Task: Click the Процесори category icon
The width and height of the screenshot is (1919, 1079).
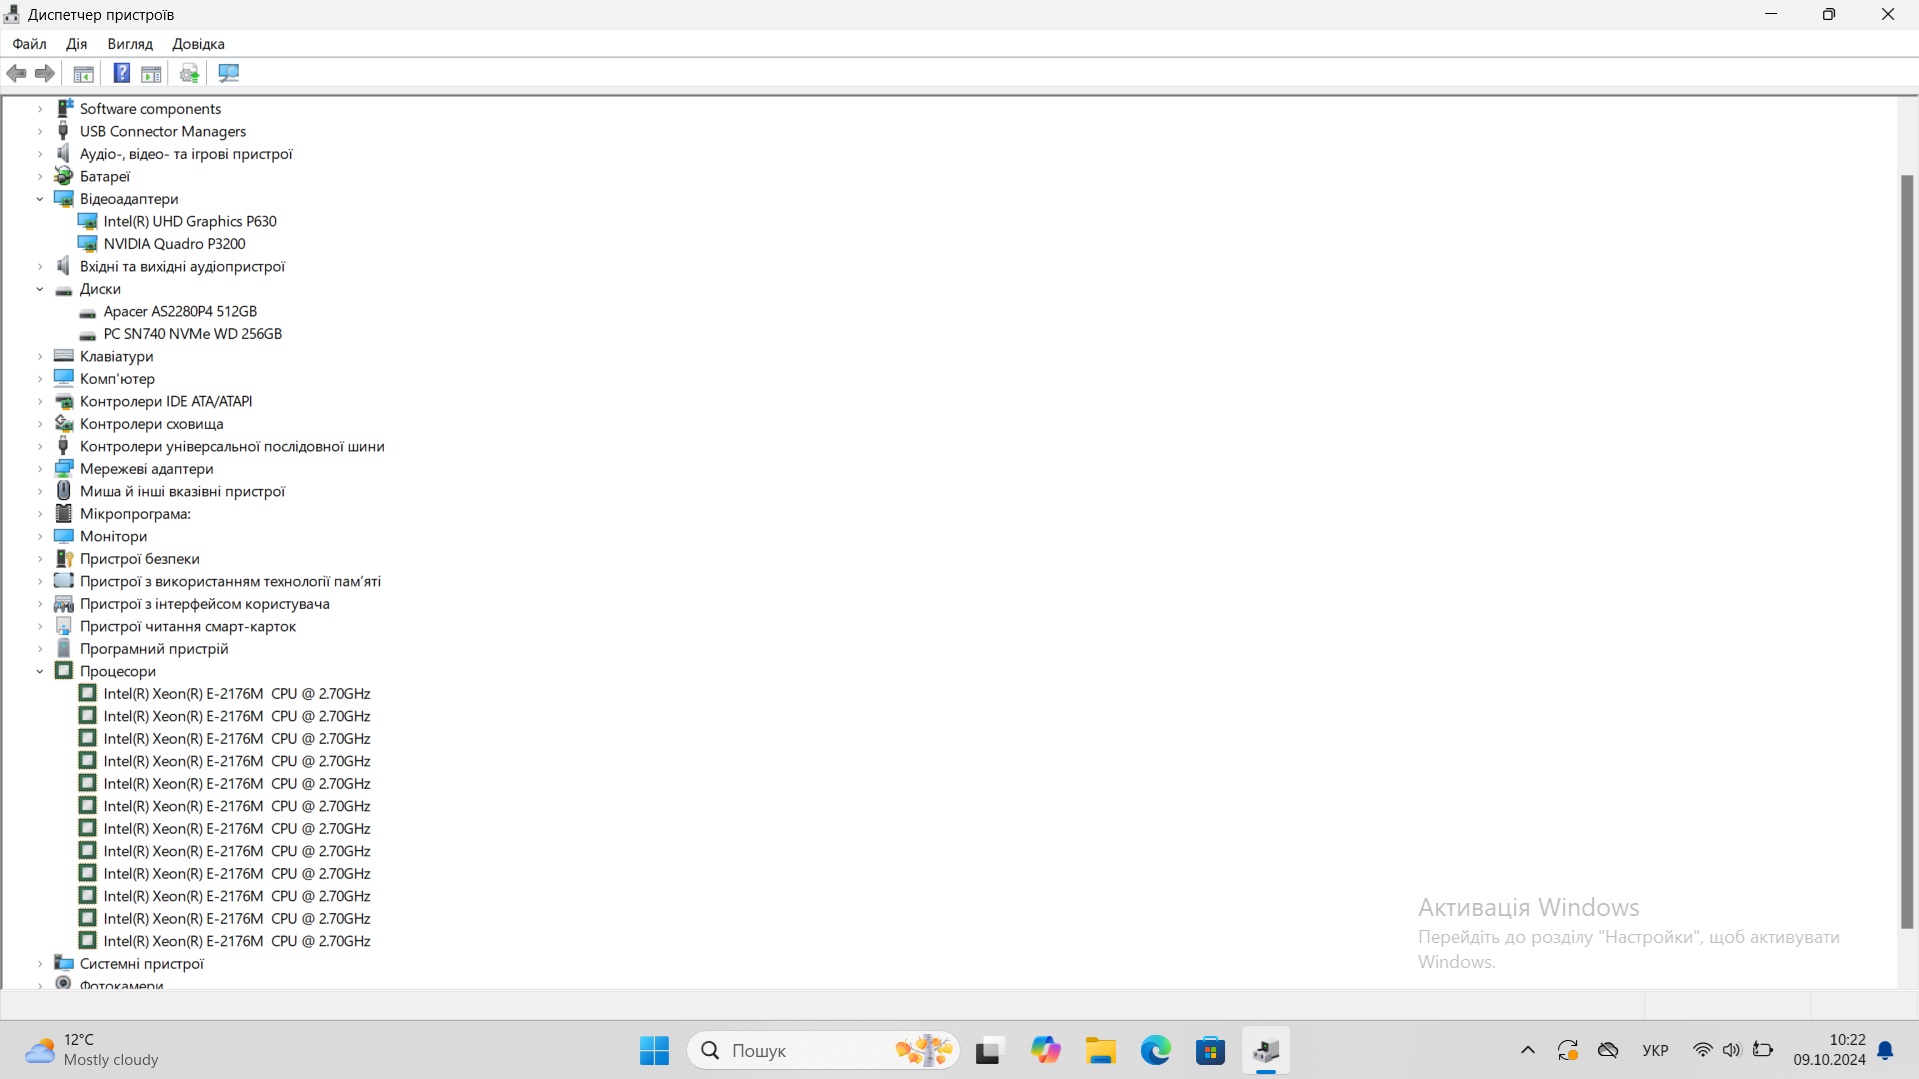Action: 64,671
